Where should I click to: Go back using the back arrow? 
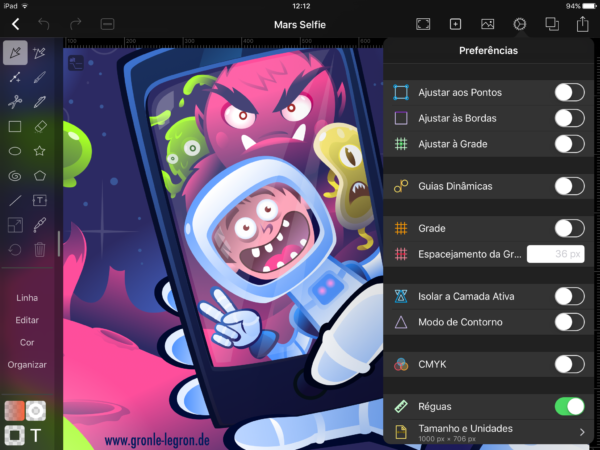[15, 24]
